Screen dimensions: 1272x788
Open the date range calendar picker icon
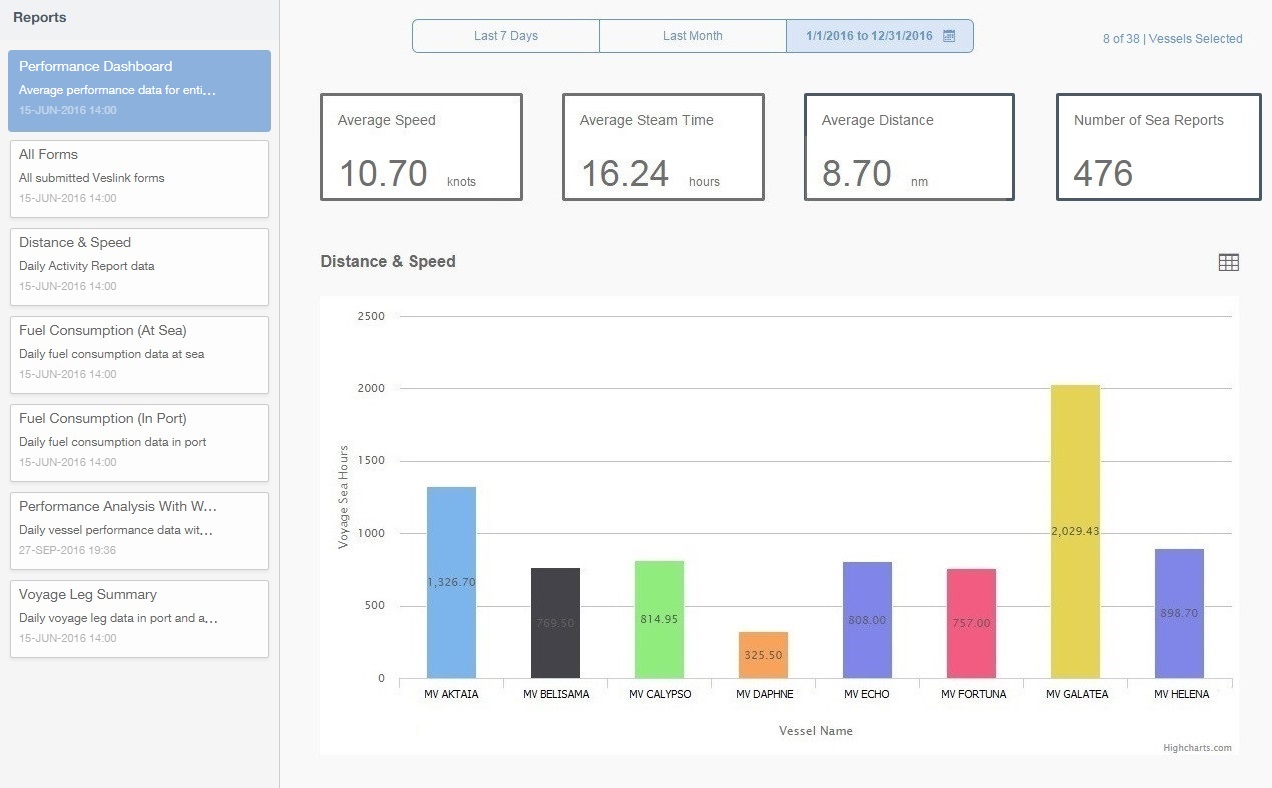[948, 35]
